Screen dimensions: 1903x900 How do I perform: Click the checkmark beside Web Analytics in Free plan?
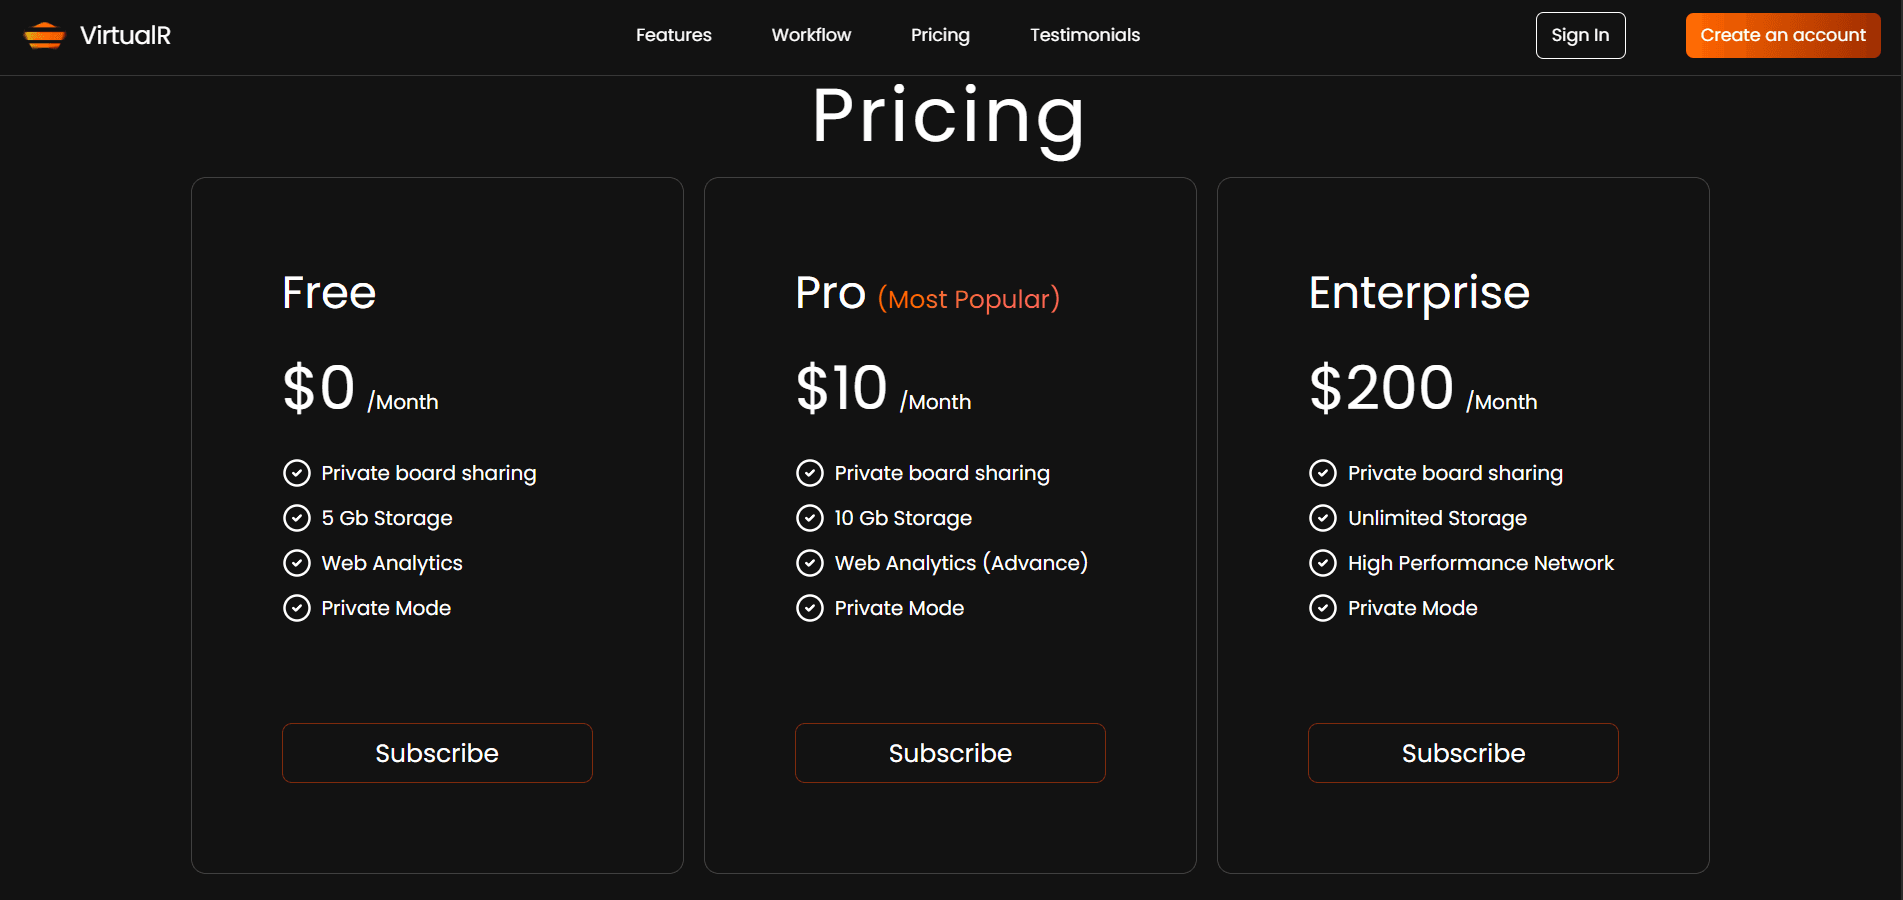(x=297, y=563)
